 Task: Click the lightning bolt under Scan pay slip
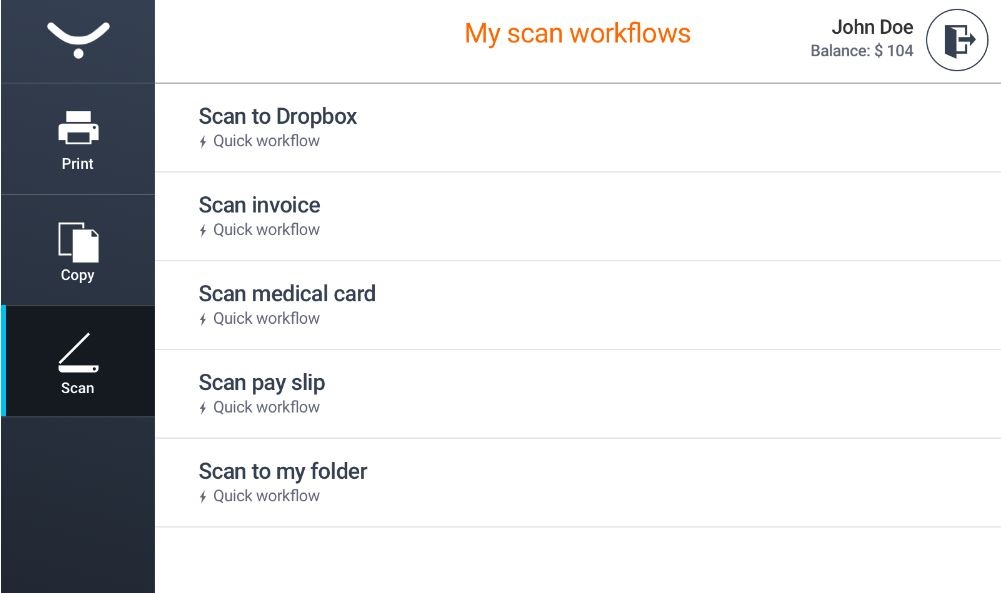tap(203, 408)
